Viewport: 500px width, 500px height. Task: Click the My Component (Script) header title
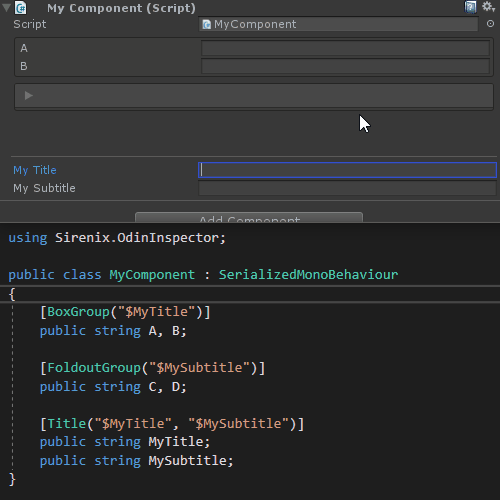coord(121,8)
